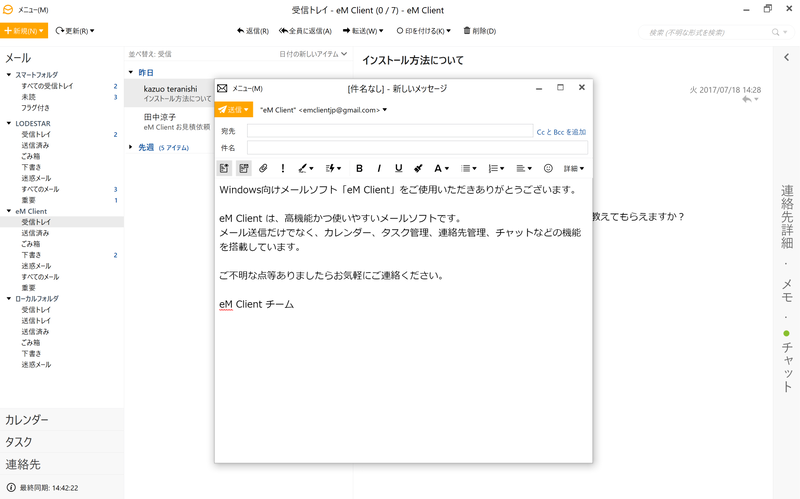The width and height of the screenshot is (800, 499).
Task: Collapse the ローカルフォルダ tree group
Action: point(9,298)
